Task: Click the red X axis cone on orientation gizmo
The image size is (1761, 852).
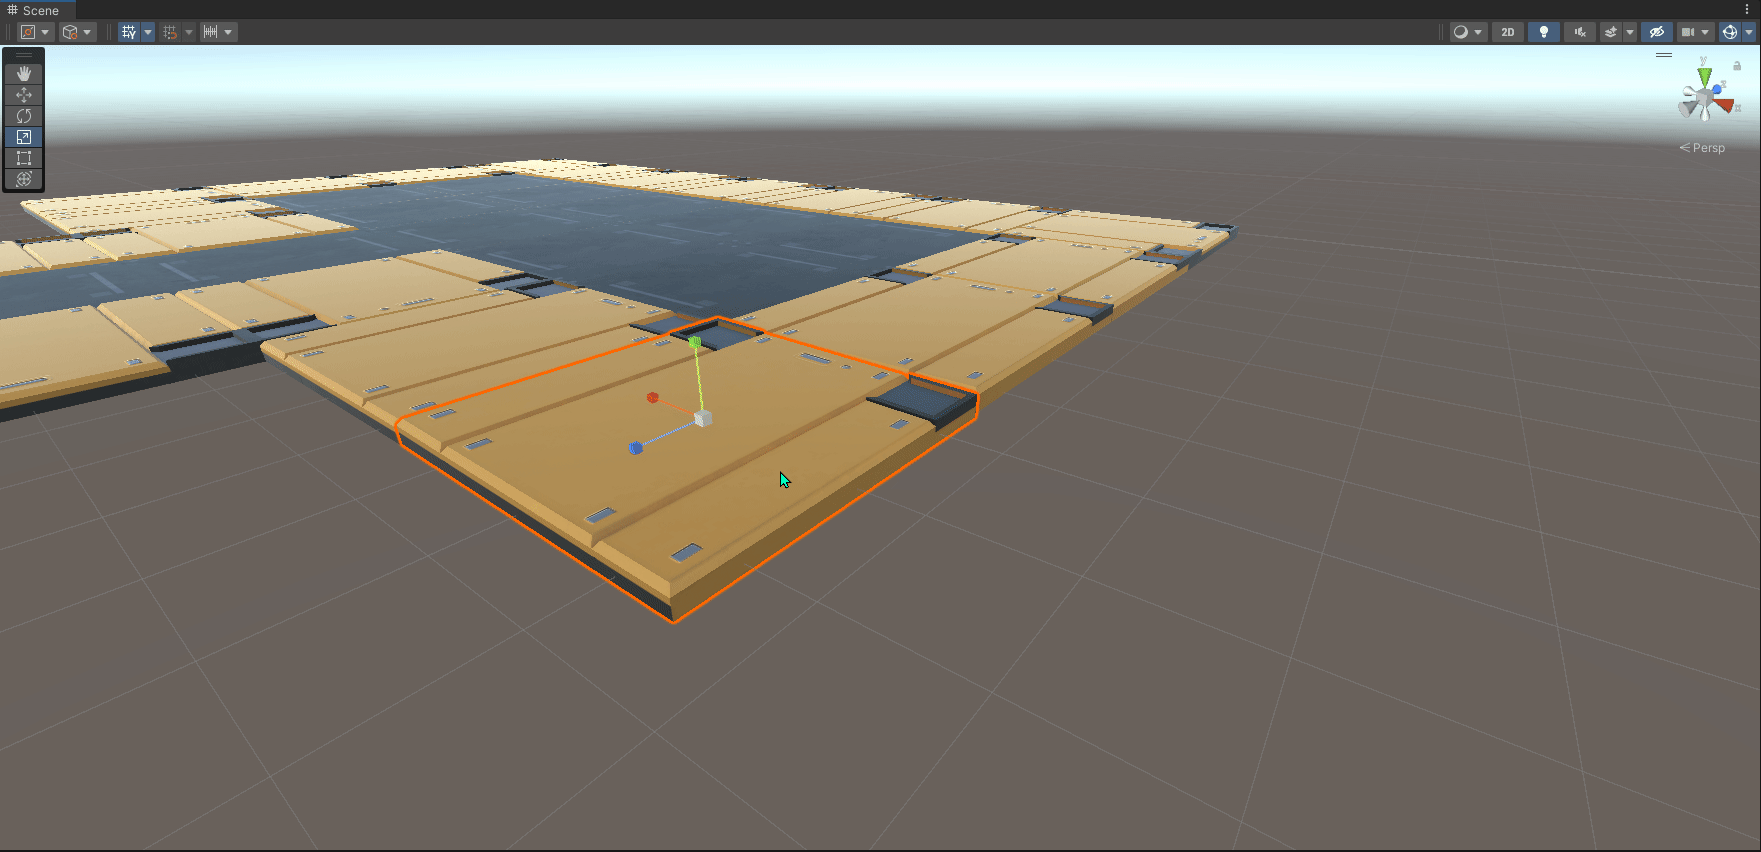Action: (1724, 104)
